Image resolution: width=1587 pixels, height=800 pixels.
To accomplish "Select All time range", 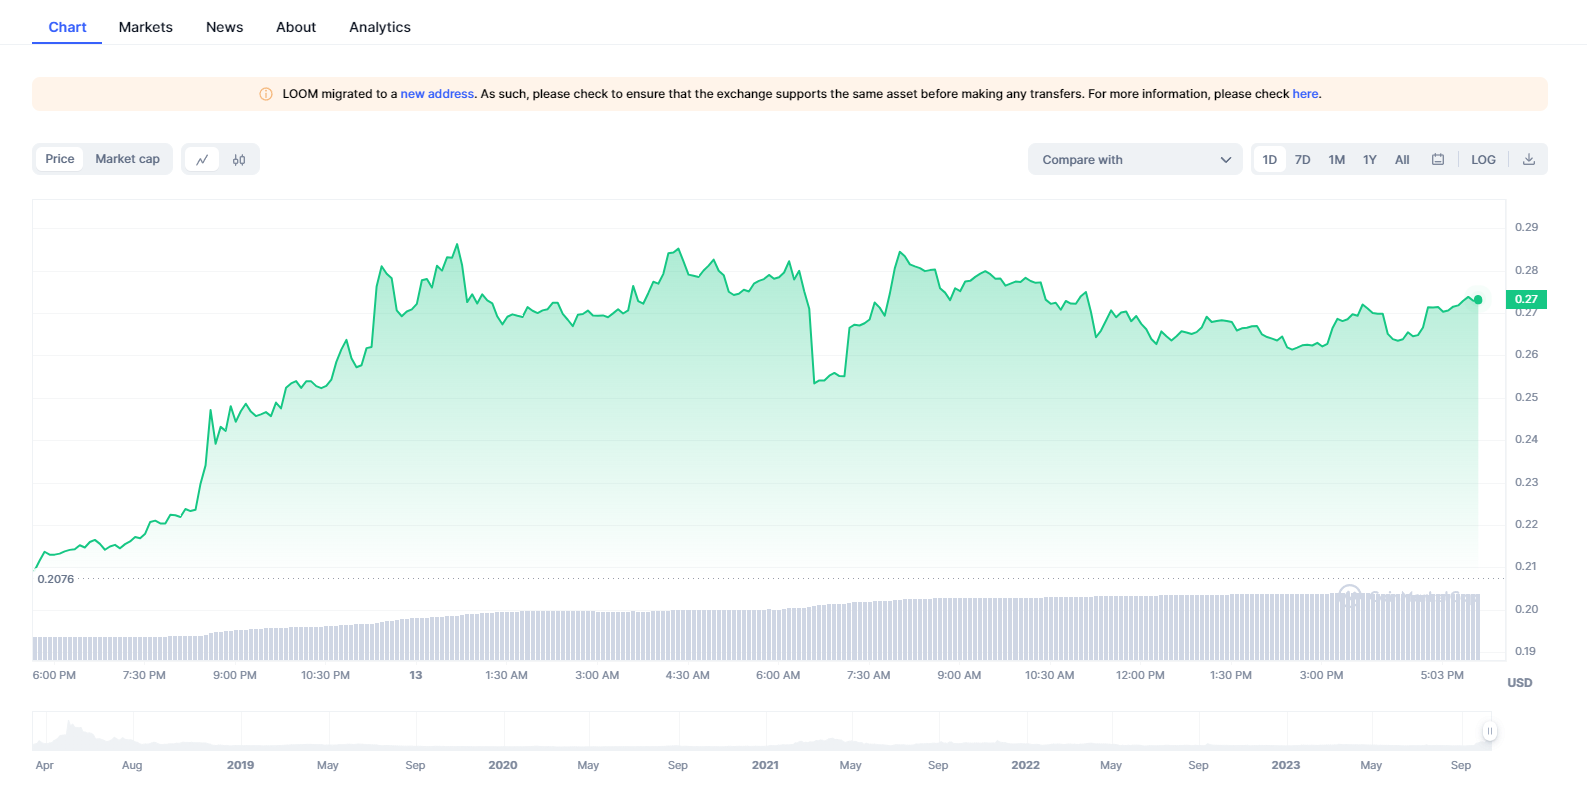I will point(1402,159).
